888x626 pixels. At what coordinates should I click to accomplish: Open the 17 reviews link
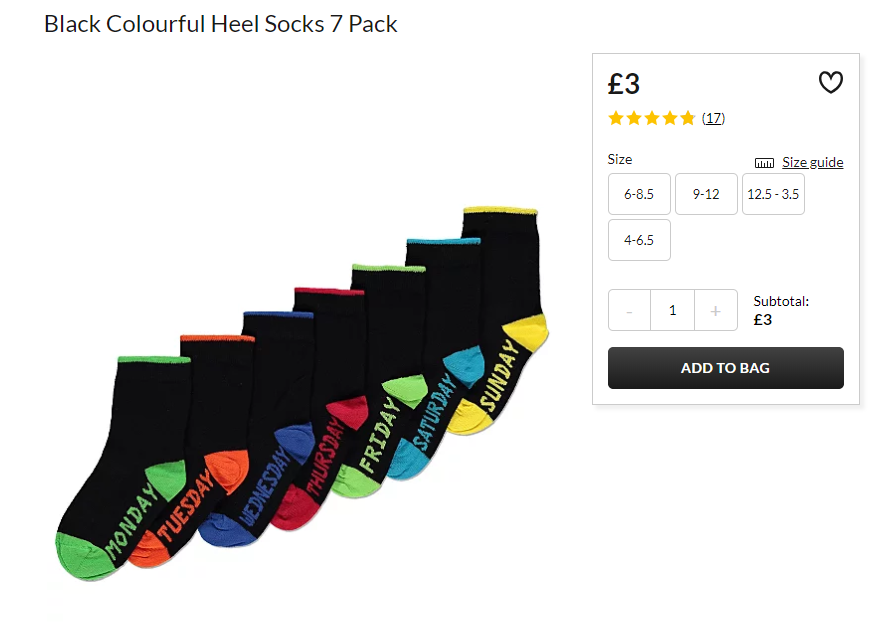(x=713, y=118)
